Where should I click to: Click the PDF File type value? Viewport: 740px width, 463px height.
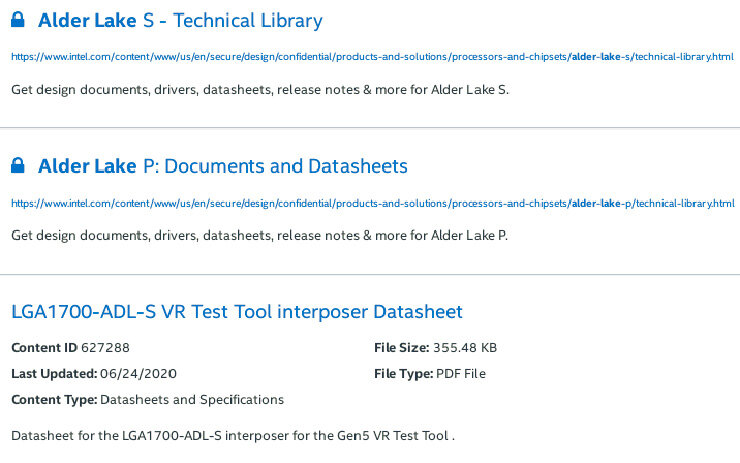coord(461,374)
